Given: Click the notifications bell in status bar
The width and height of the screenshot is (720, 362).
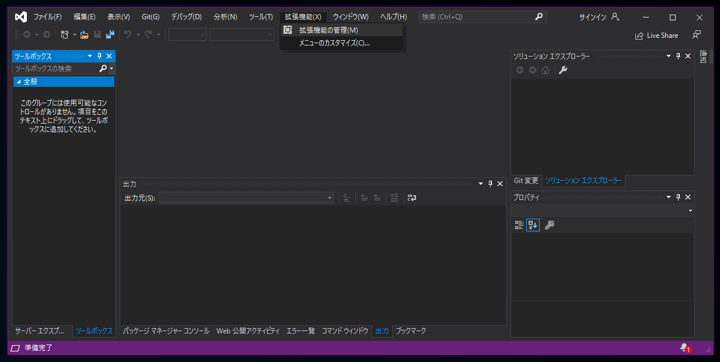Looking at the screenshot, I should point(685,348).
